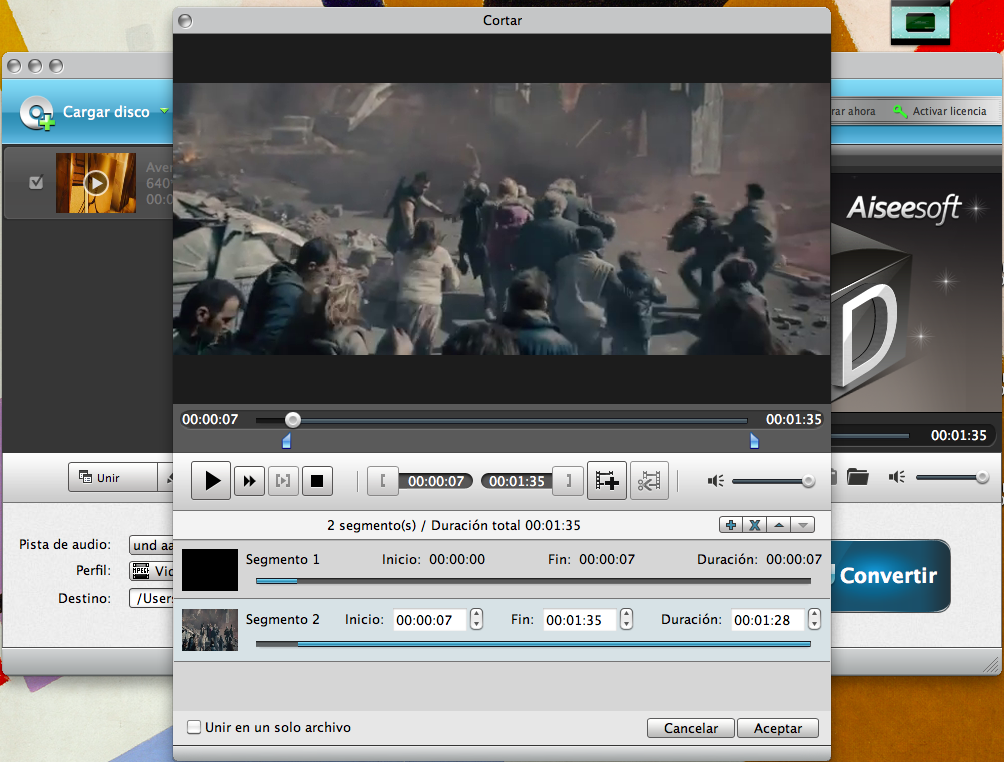Click the end time 00:01:35 toolbar field
This screenshot has height=762, width=1004.
coord(517,481)
